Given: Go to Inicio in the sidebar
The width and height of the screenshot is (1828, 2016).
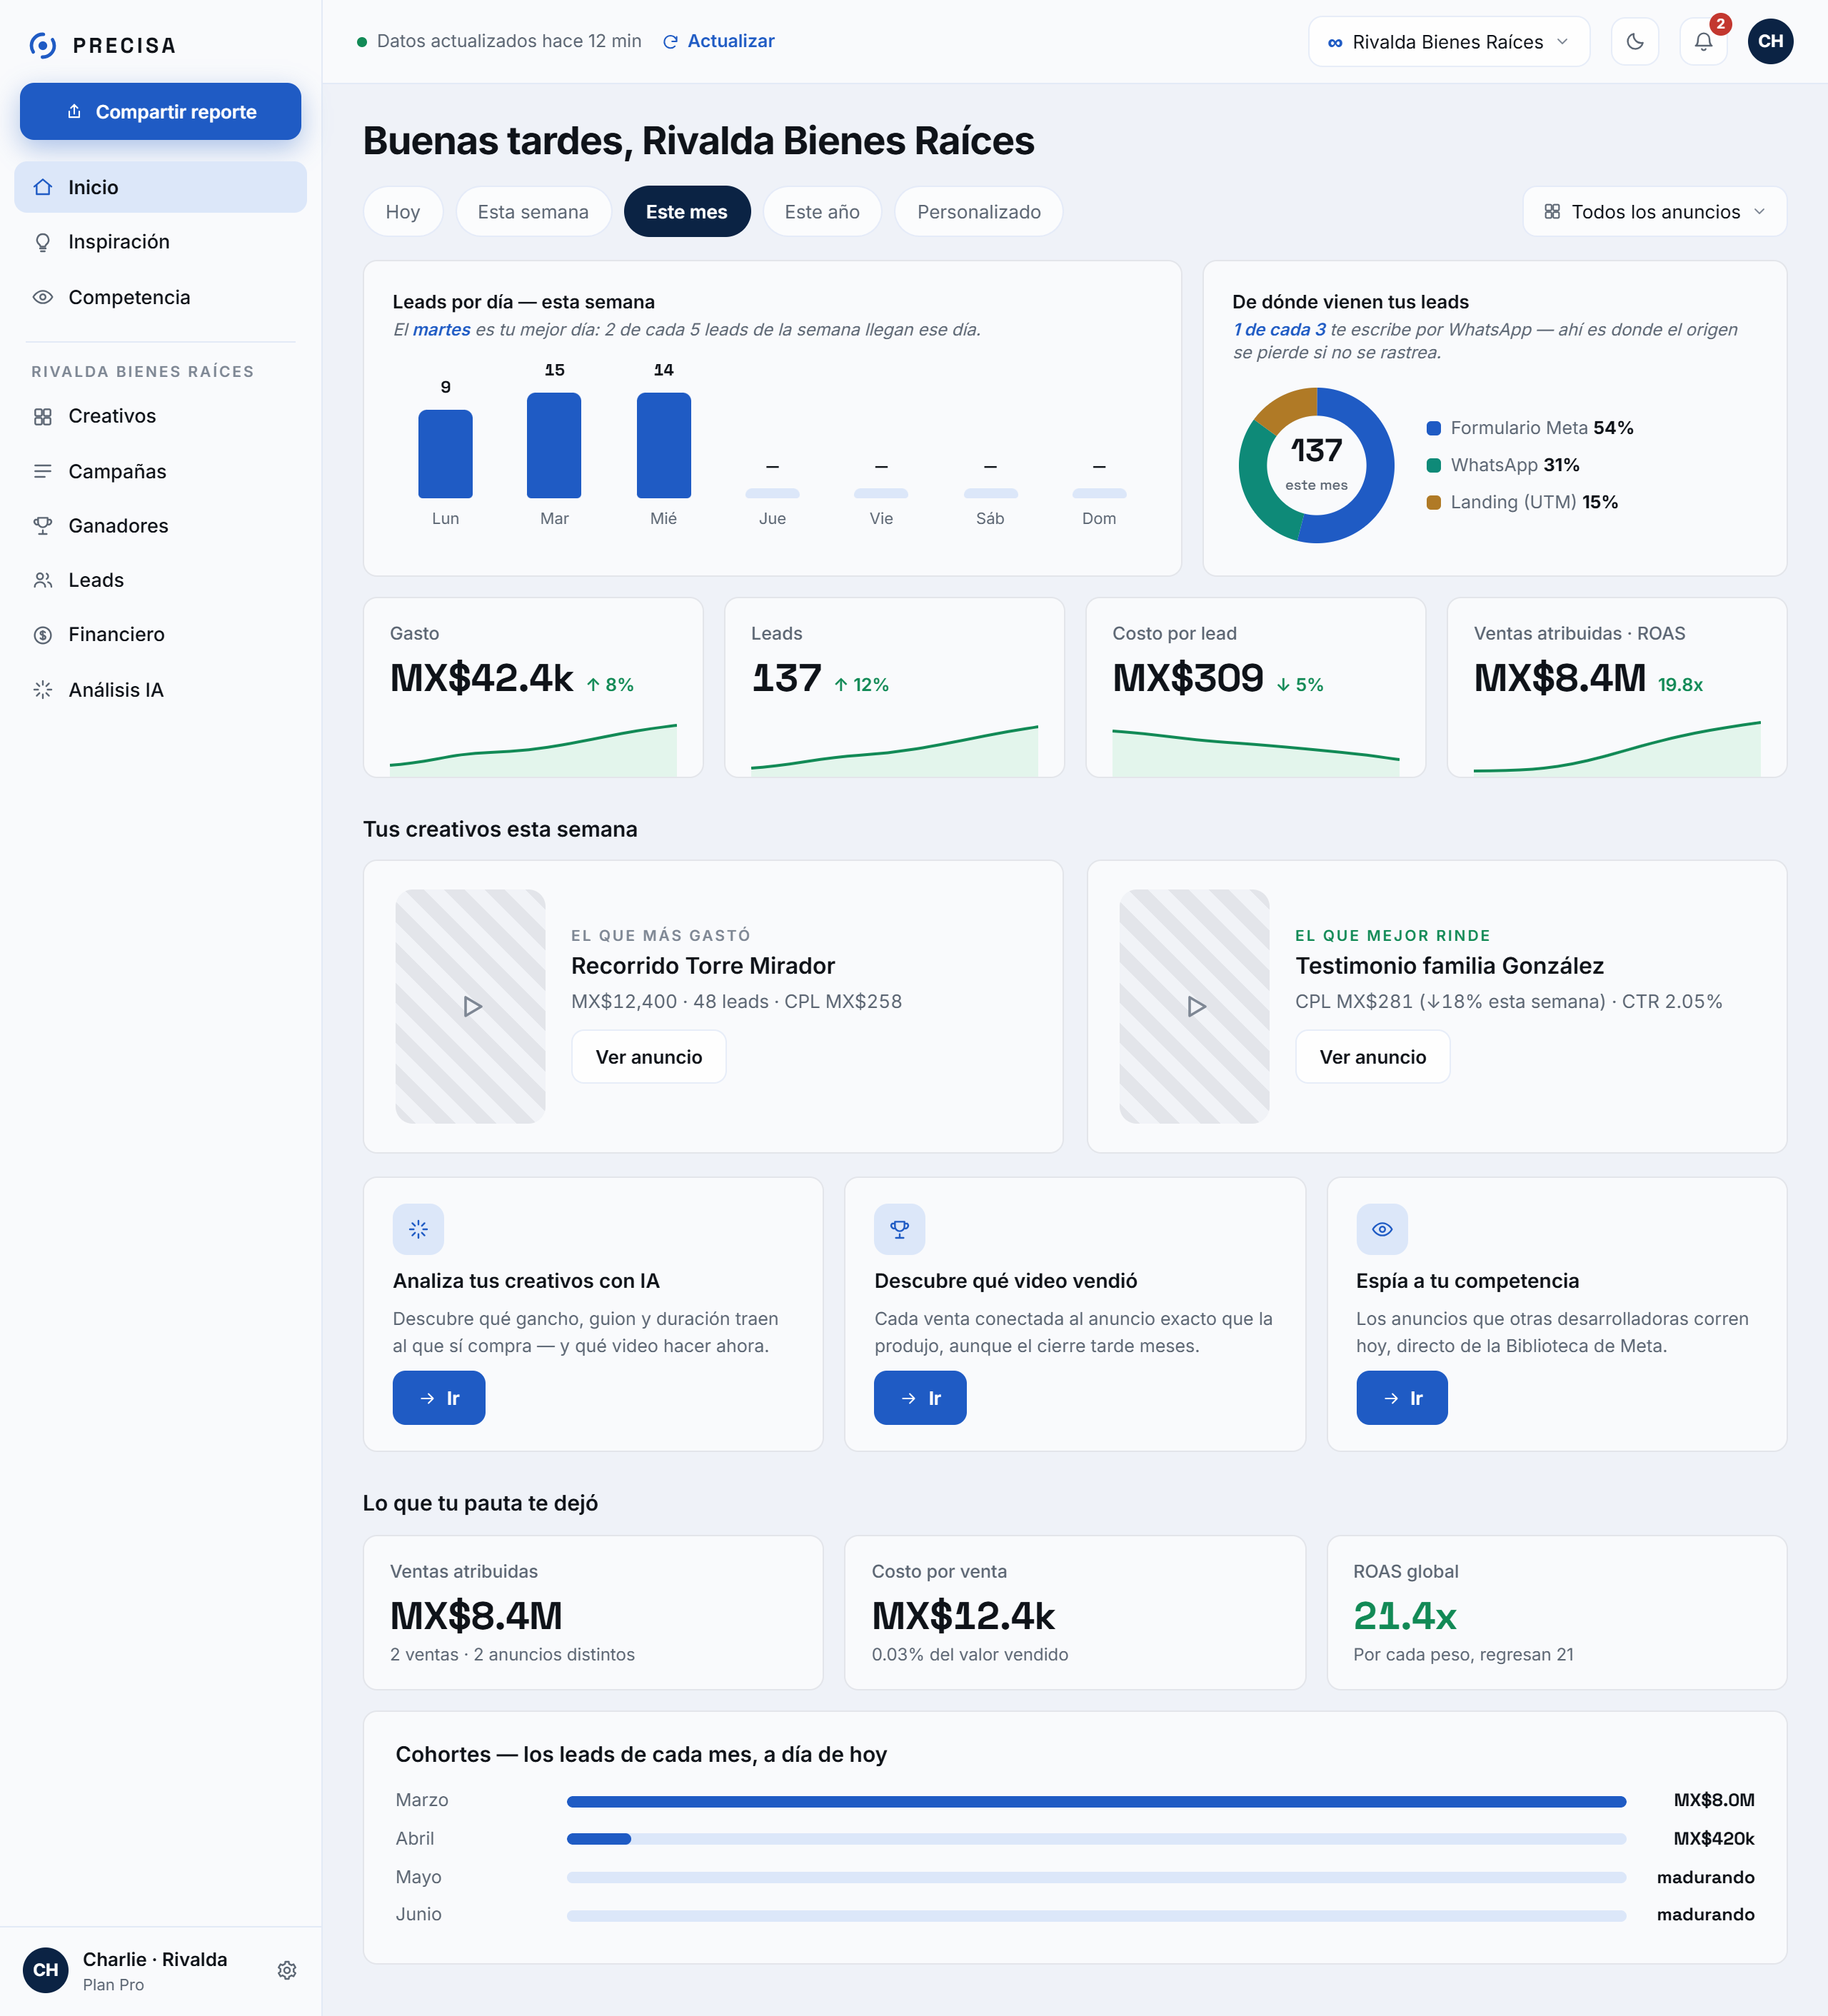Looking at the screenshot, I should [160, 187].
